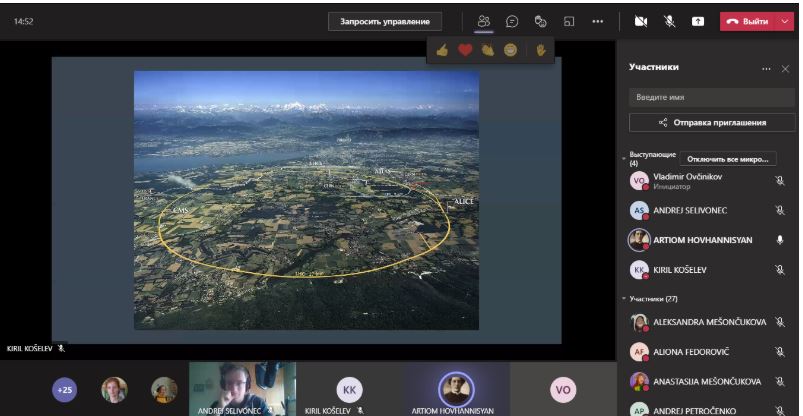Click muted mic icon beside KIRIL KOŠELEV in list
Screen dimensions: 803x416
click(779, 269)
